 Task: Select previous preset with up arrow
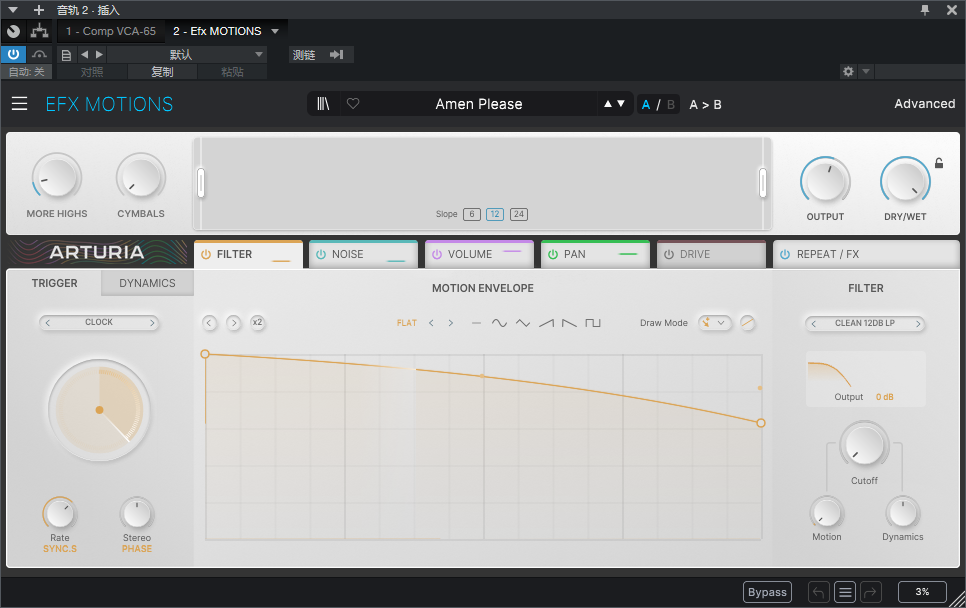pyautogui.click(x=607, y=103)
